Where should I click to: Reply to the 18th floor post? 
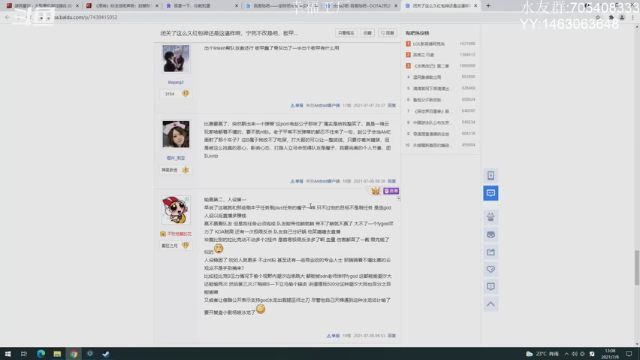pos(392,181)
